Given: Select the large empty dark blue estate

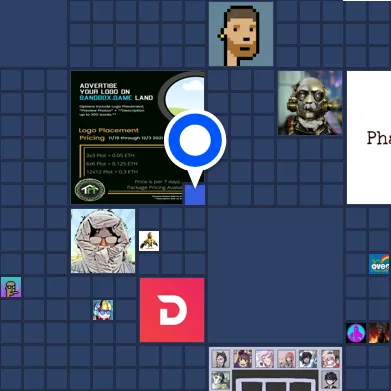Looking at the screenshot, I should click(276, 275).
